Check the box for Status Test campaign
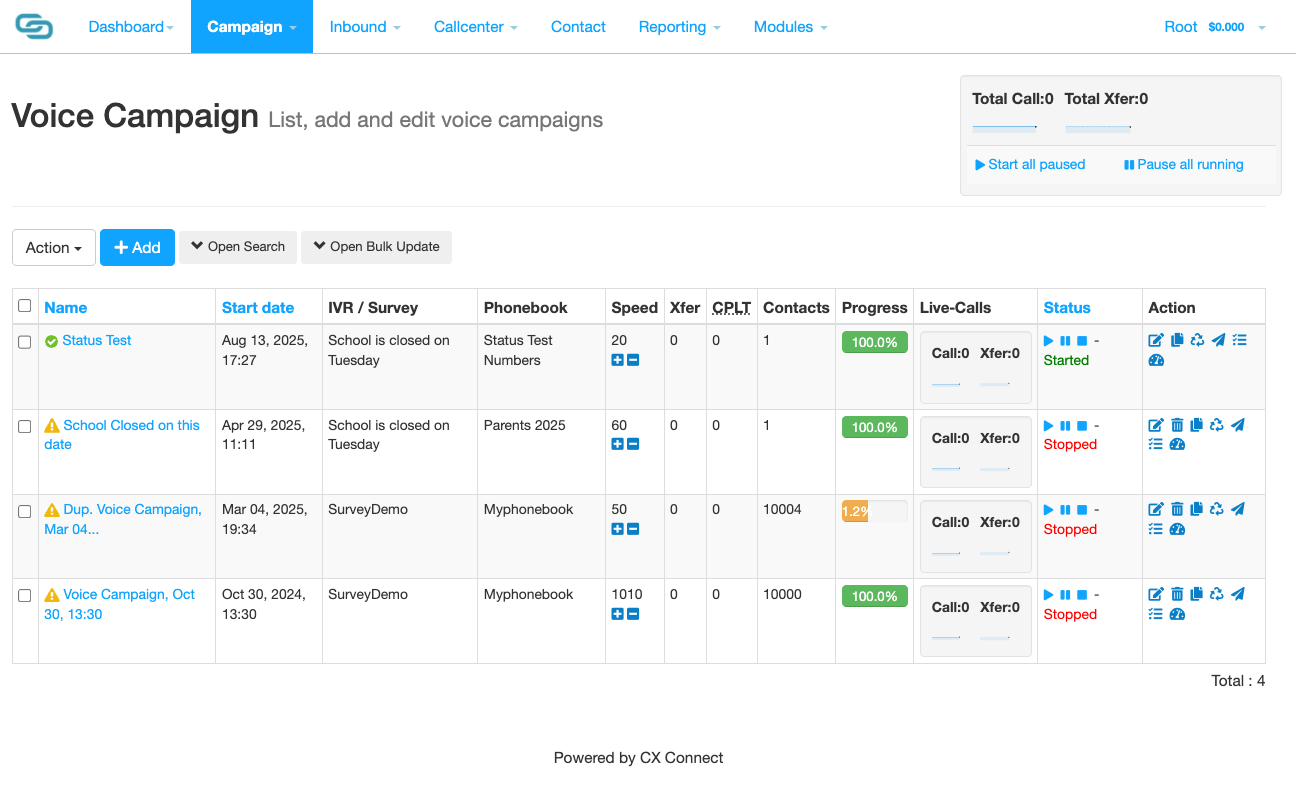Image resolution: width=1296 pixels, height=798 pixels. tap(25, 342)
